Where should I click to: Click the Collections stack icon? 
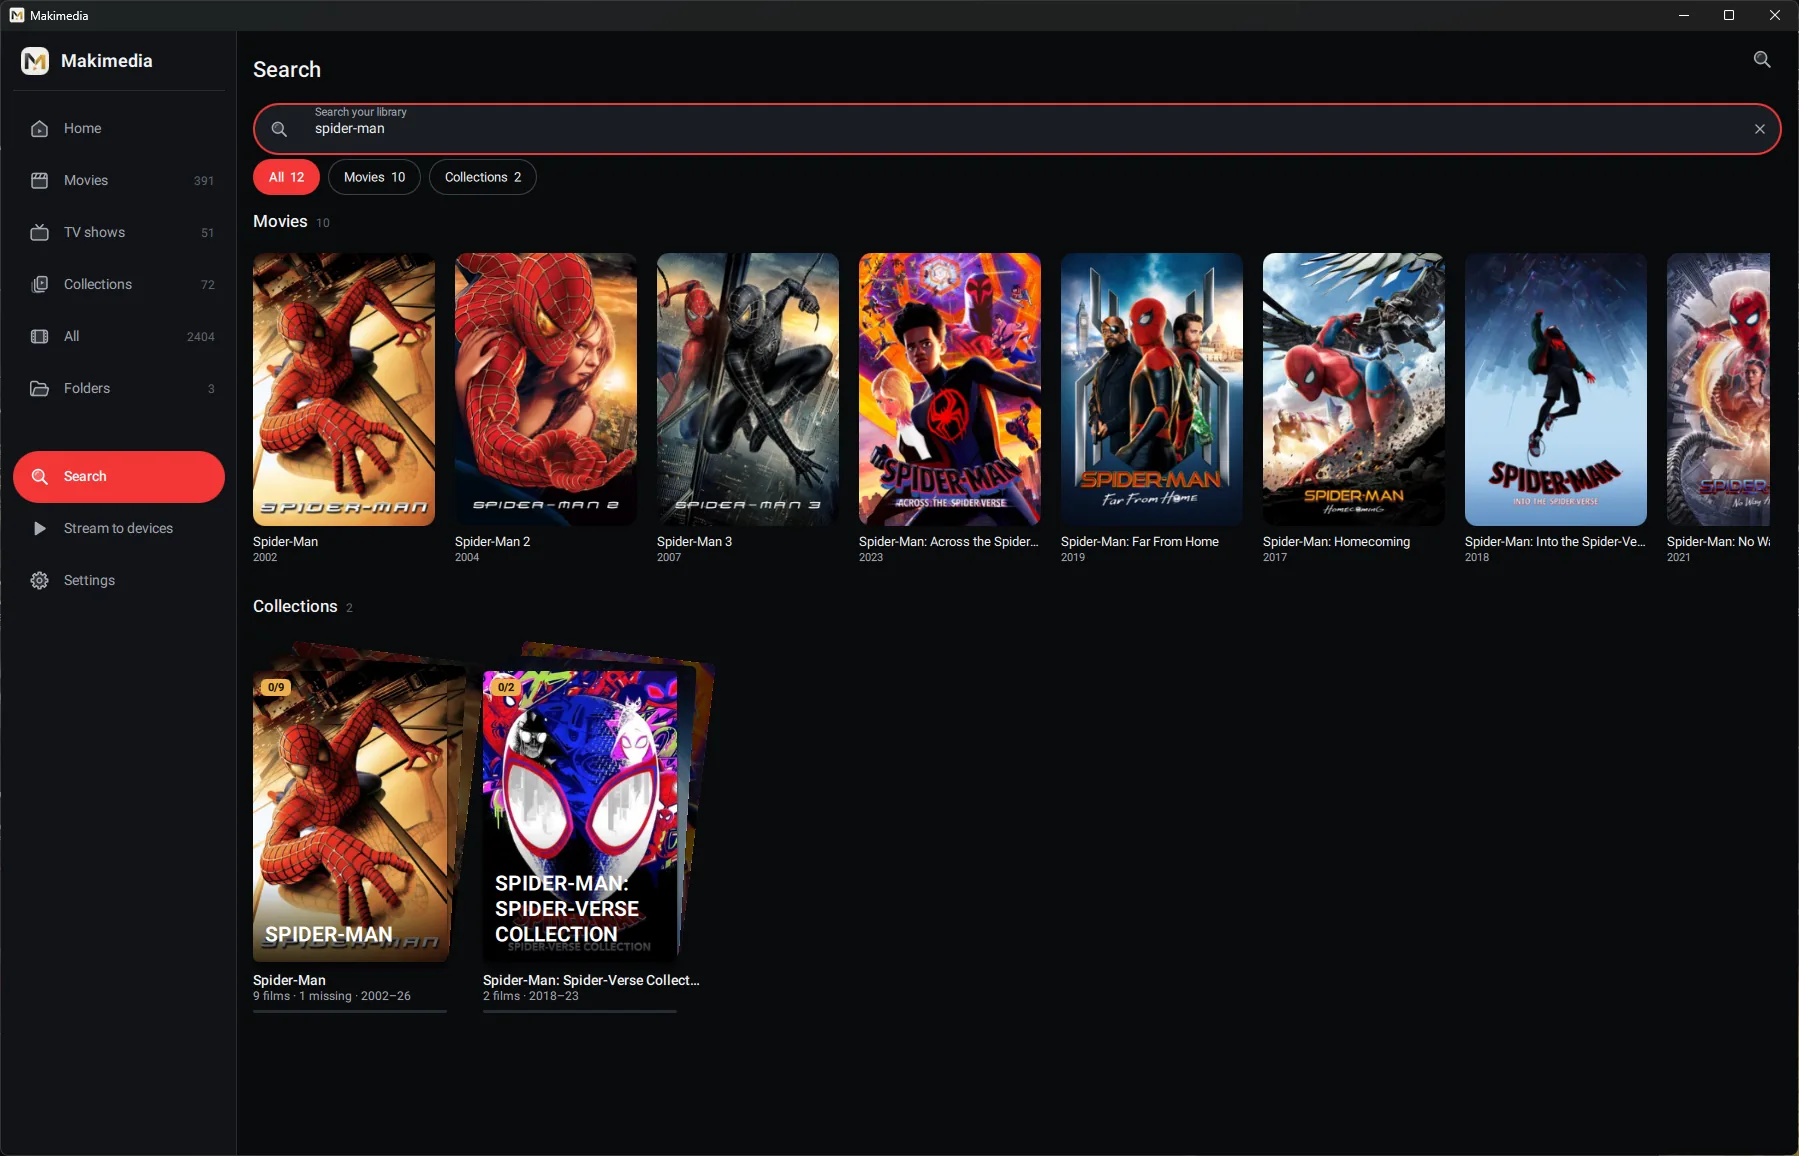pyautogui.click(x=39, y=284)
